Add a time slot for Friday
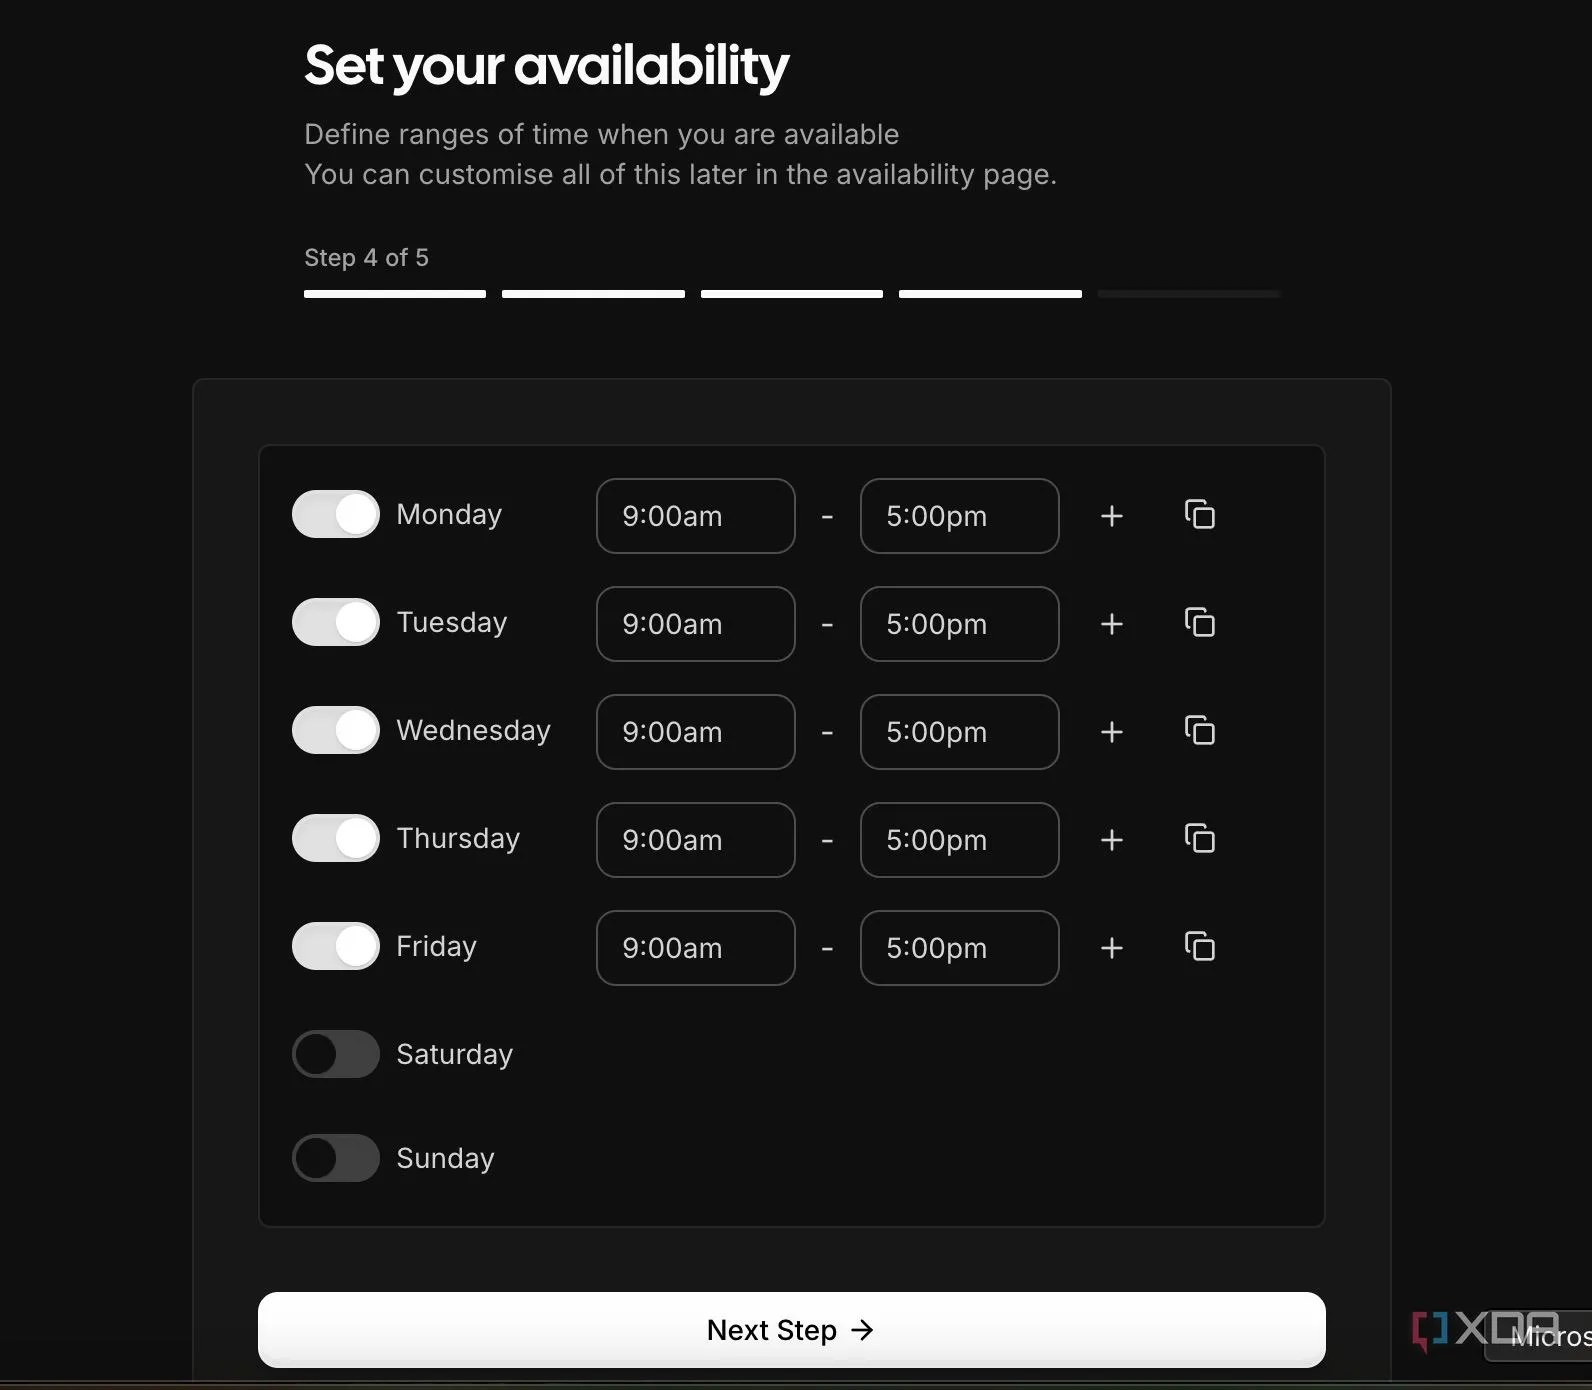1592x1390 pixels. 1111,948
